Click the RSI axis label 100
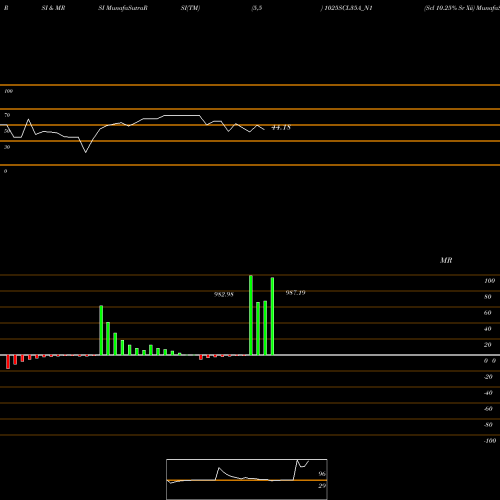Image resolution: width=500 pixels, height=500 pixels. pyautogui.click(x=9, y=91)
